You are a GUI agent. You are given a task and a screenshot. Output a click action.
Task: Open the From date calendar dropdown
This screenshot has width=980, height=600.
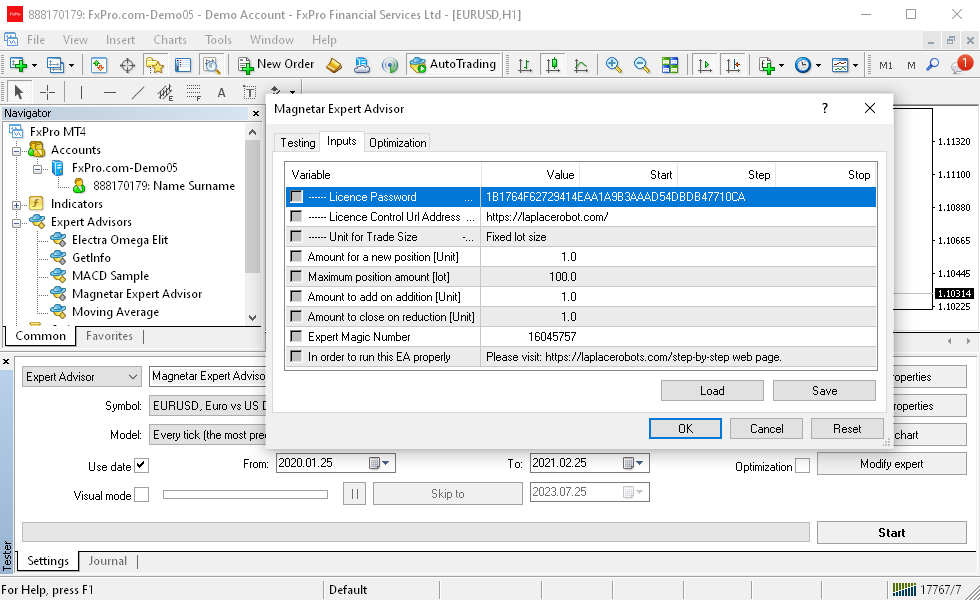point(380,463)
